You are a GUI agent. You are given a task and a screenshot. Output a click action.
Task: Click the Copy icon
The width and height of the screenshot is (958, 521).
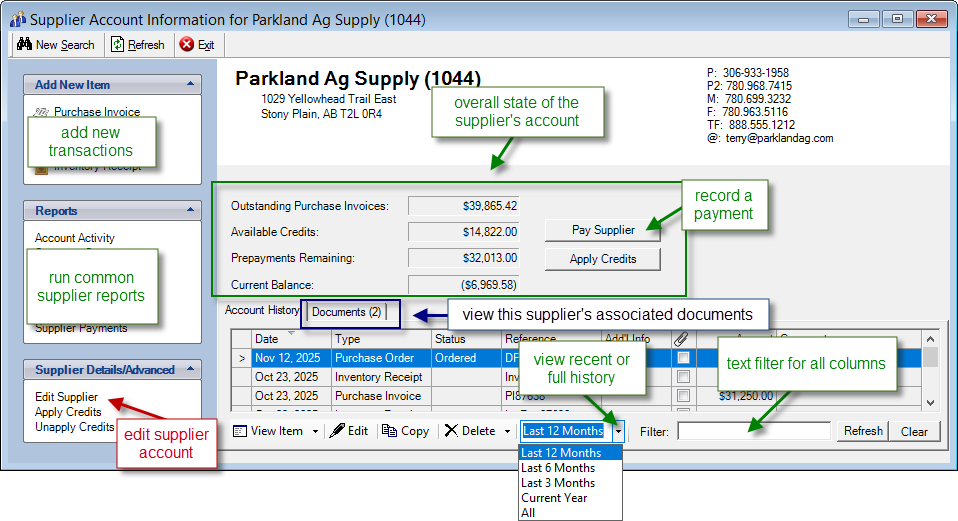coord(389,431)
